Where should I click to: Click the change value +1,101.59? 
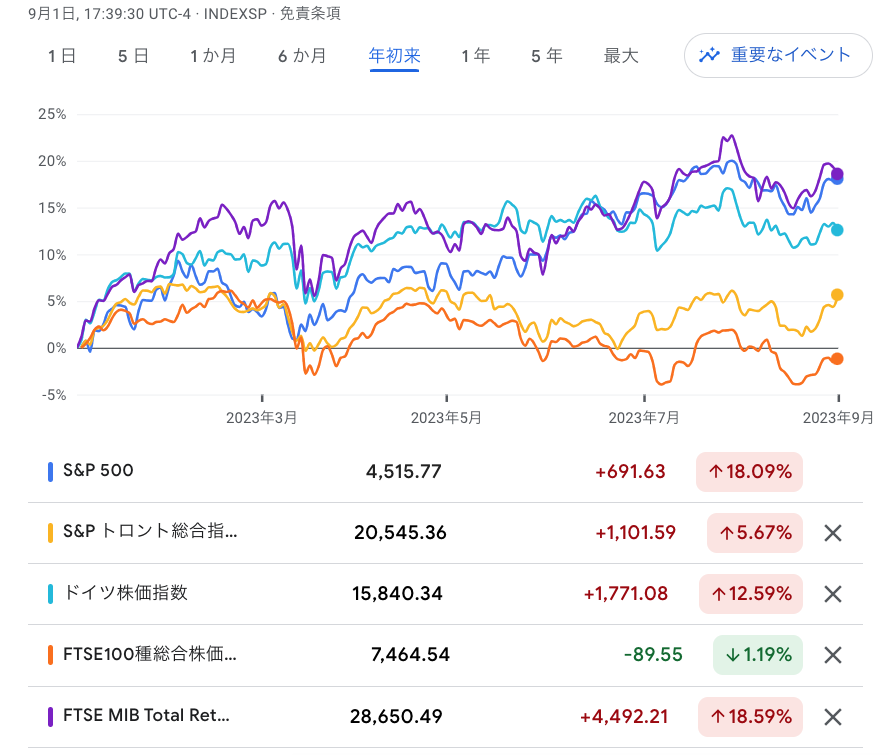[x=636, y=533]
